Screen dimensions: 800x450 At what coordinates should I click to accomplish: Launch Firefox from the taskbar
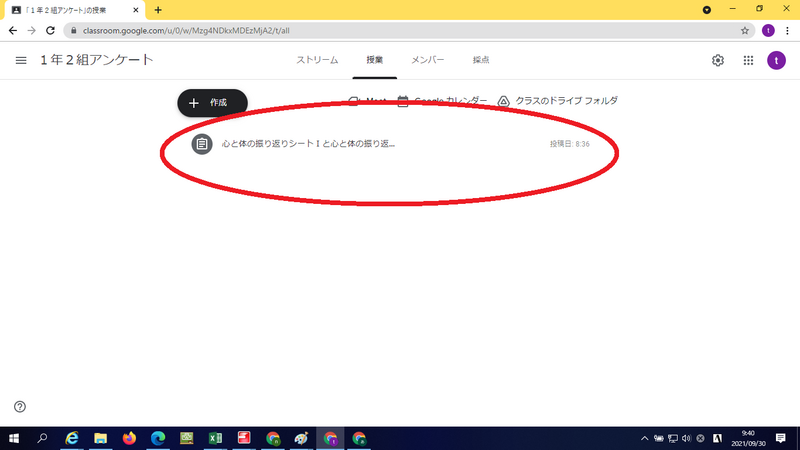pyautogui.click(x=129, y=438)
